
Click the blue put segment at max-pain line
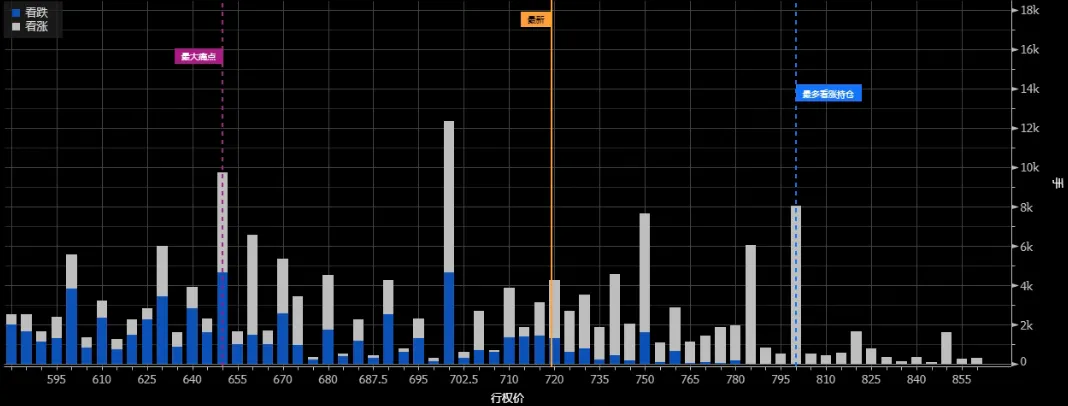pyautogui.click(x=223, y=318)
